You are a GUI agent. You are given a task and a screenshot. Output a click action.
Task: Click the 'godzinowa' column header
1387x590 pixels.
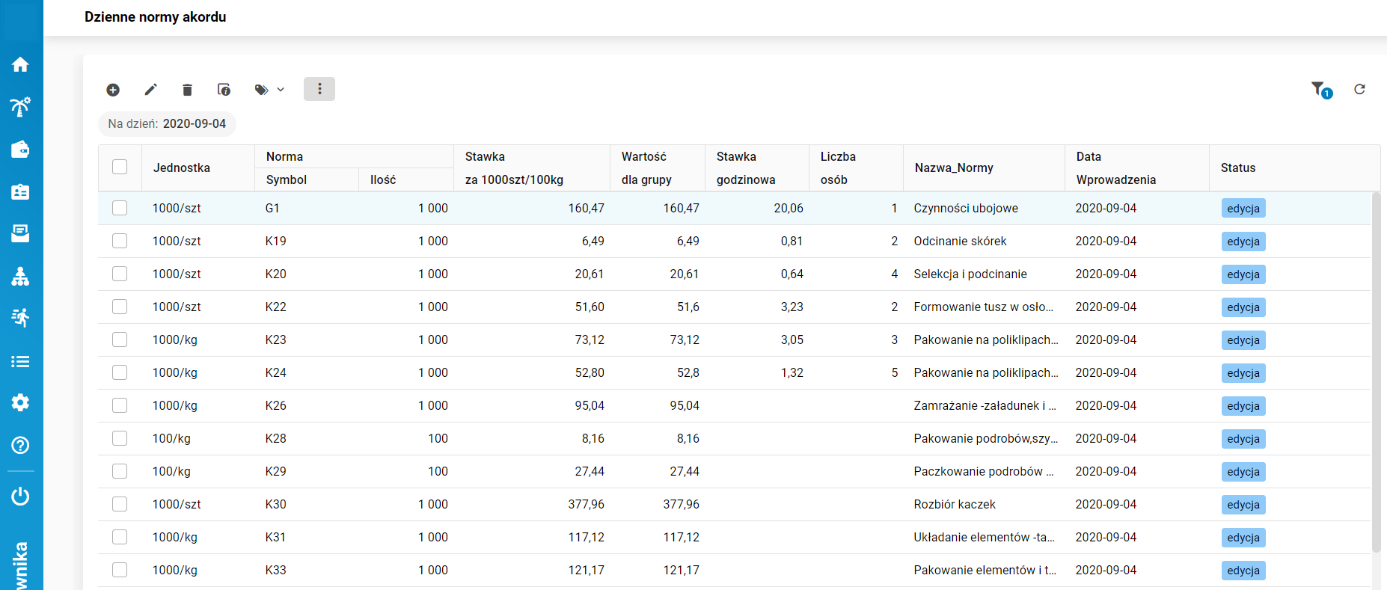(x=746, y=180)
